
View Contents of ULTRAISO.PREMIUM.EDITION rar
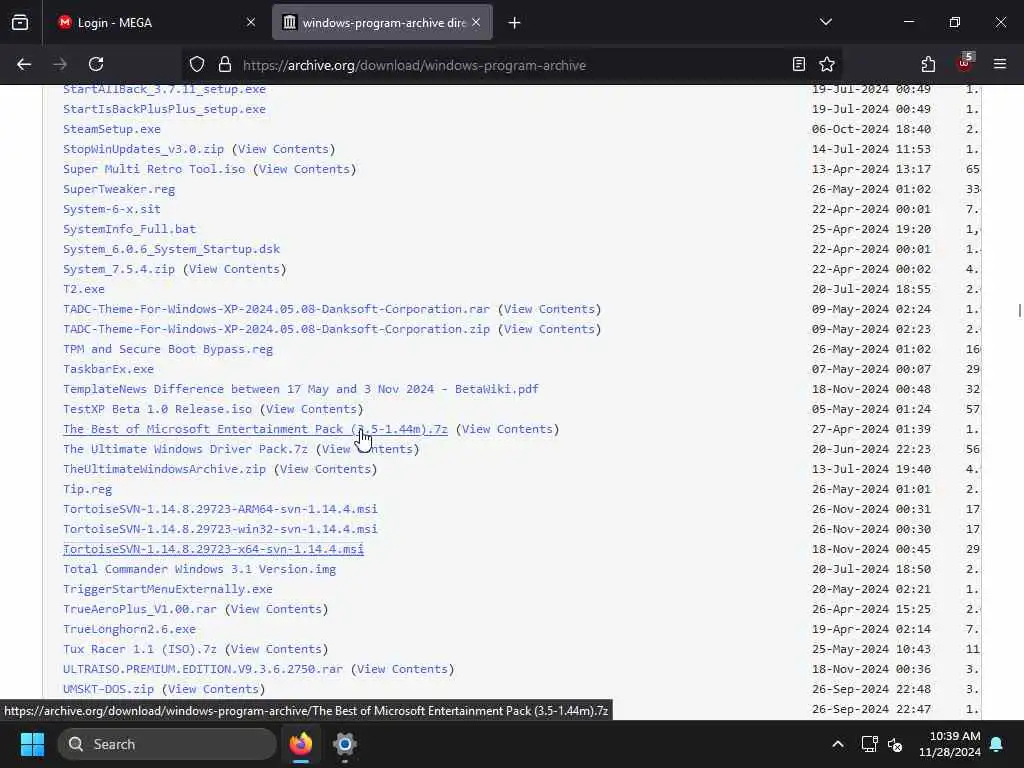coord(402,669)
